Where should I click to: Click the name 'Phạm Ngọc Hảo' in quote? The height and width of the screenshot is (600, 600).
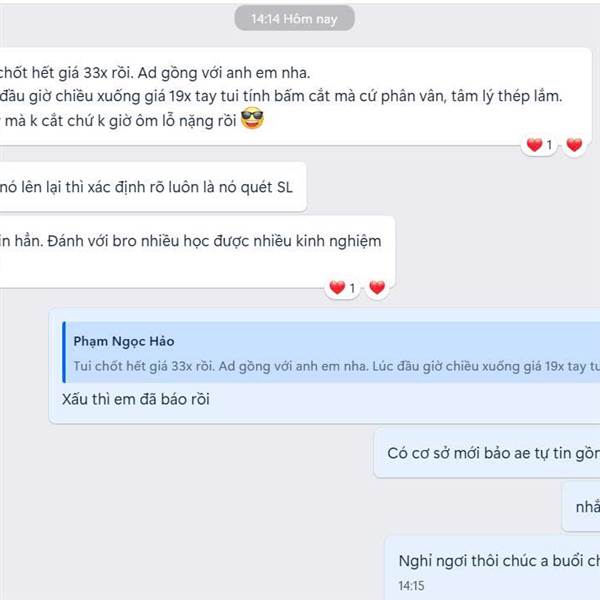click(x=124, y=341)
